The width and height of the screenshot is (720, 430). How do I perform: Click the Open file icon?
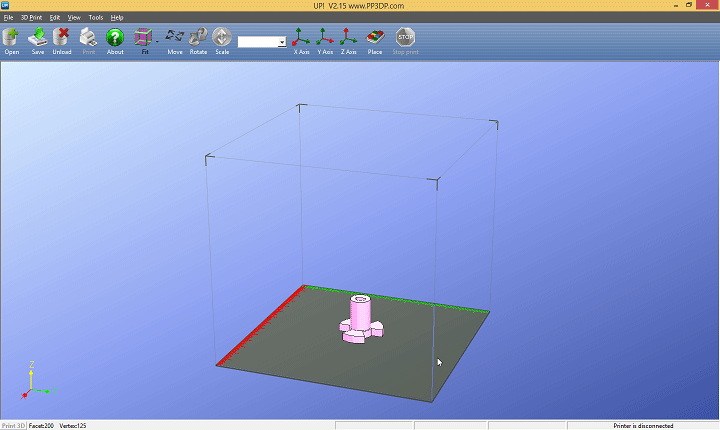[x=12, y=39]
